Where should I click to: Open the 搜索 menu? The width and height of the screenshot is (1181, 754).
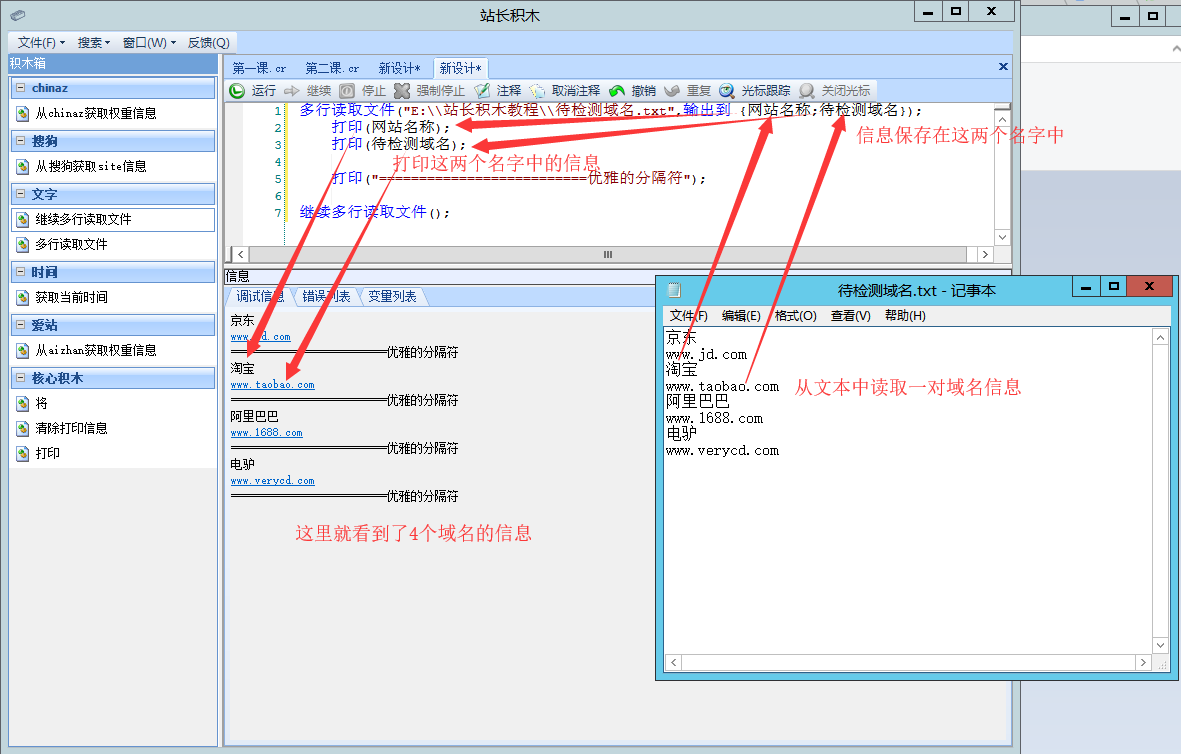(x=94, y=42)
